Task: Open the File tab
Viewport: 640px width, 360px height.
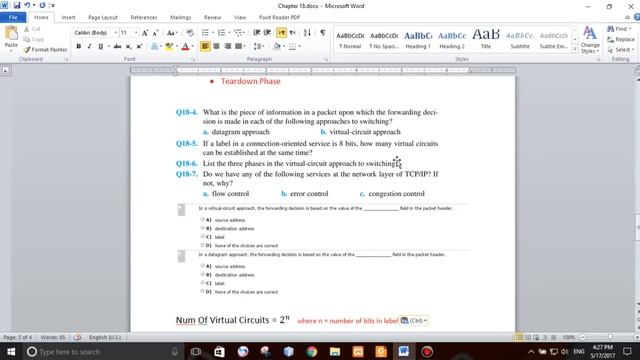Action: click(13, 17)
